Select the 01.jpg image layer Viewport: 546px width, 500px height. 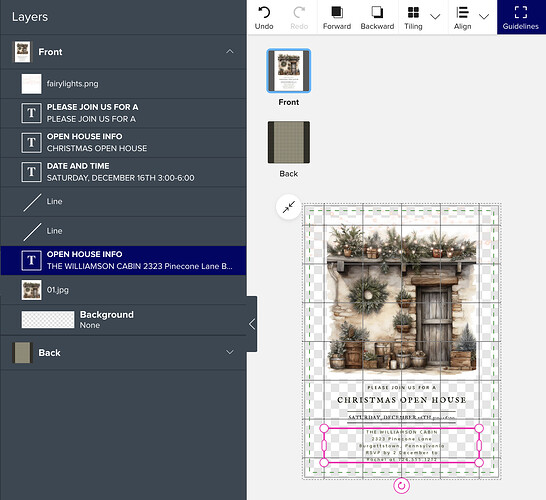(123, 290)
